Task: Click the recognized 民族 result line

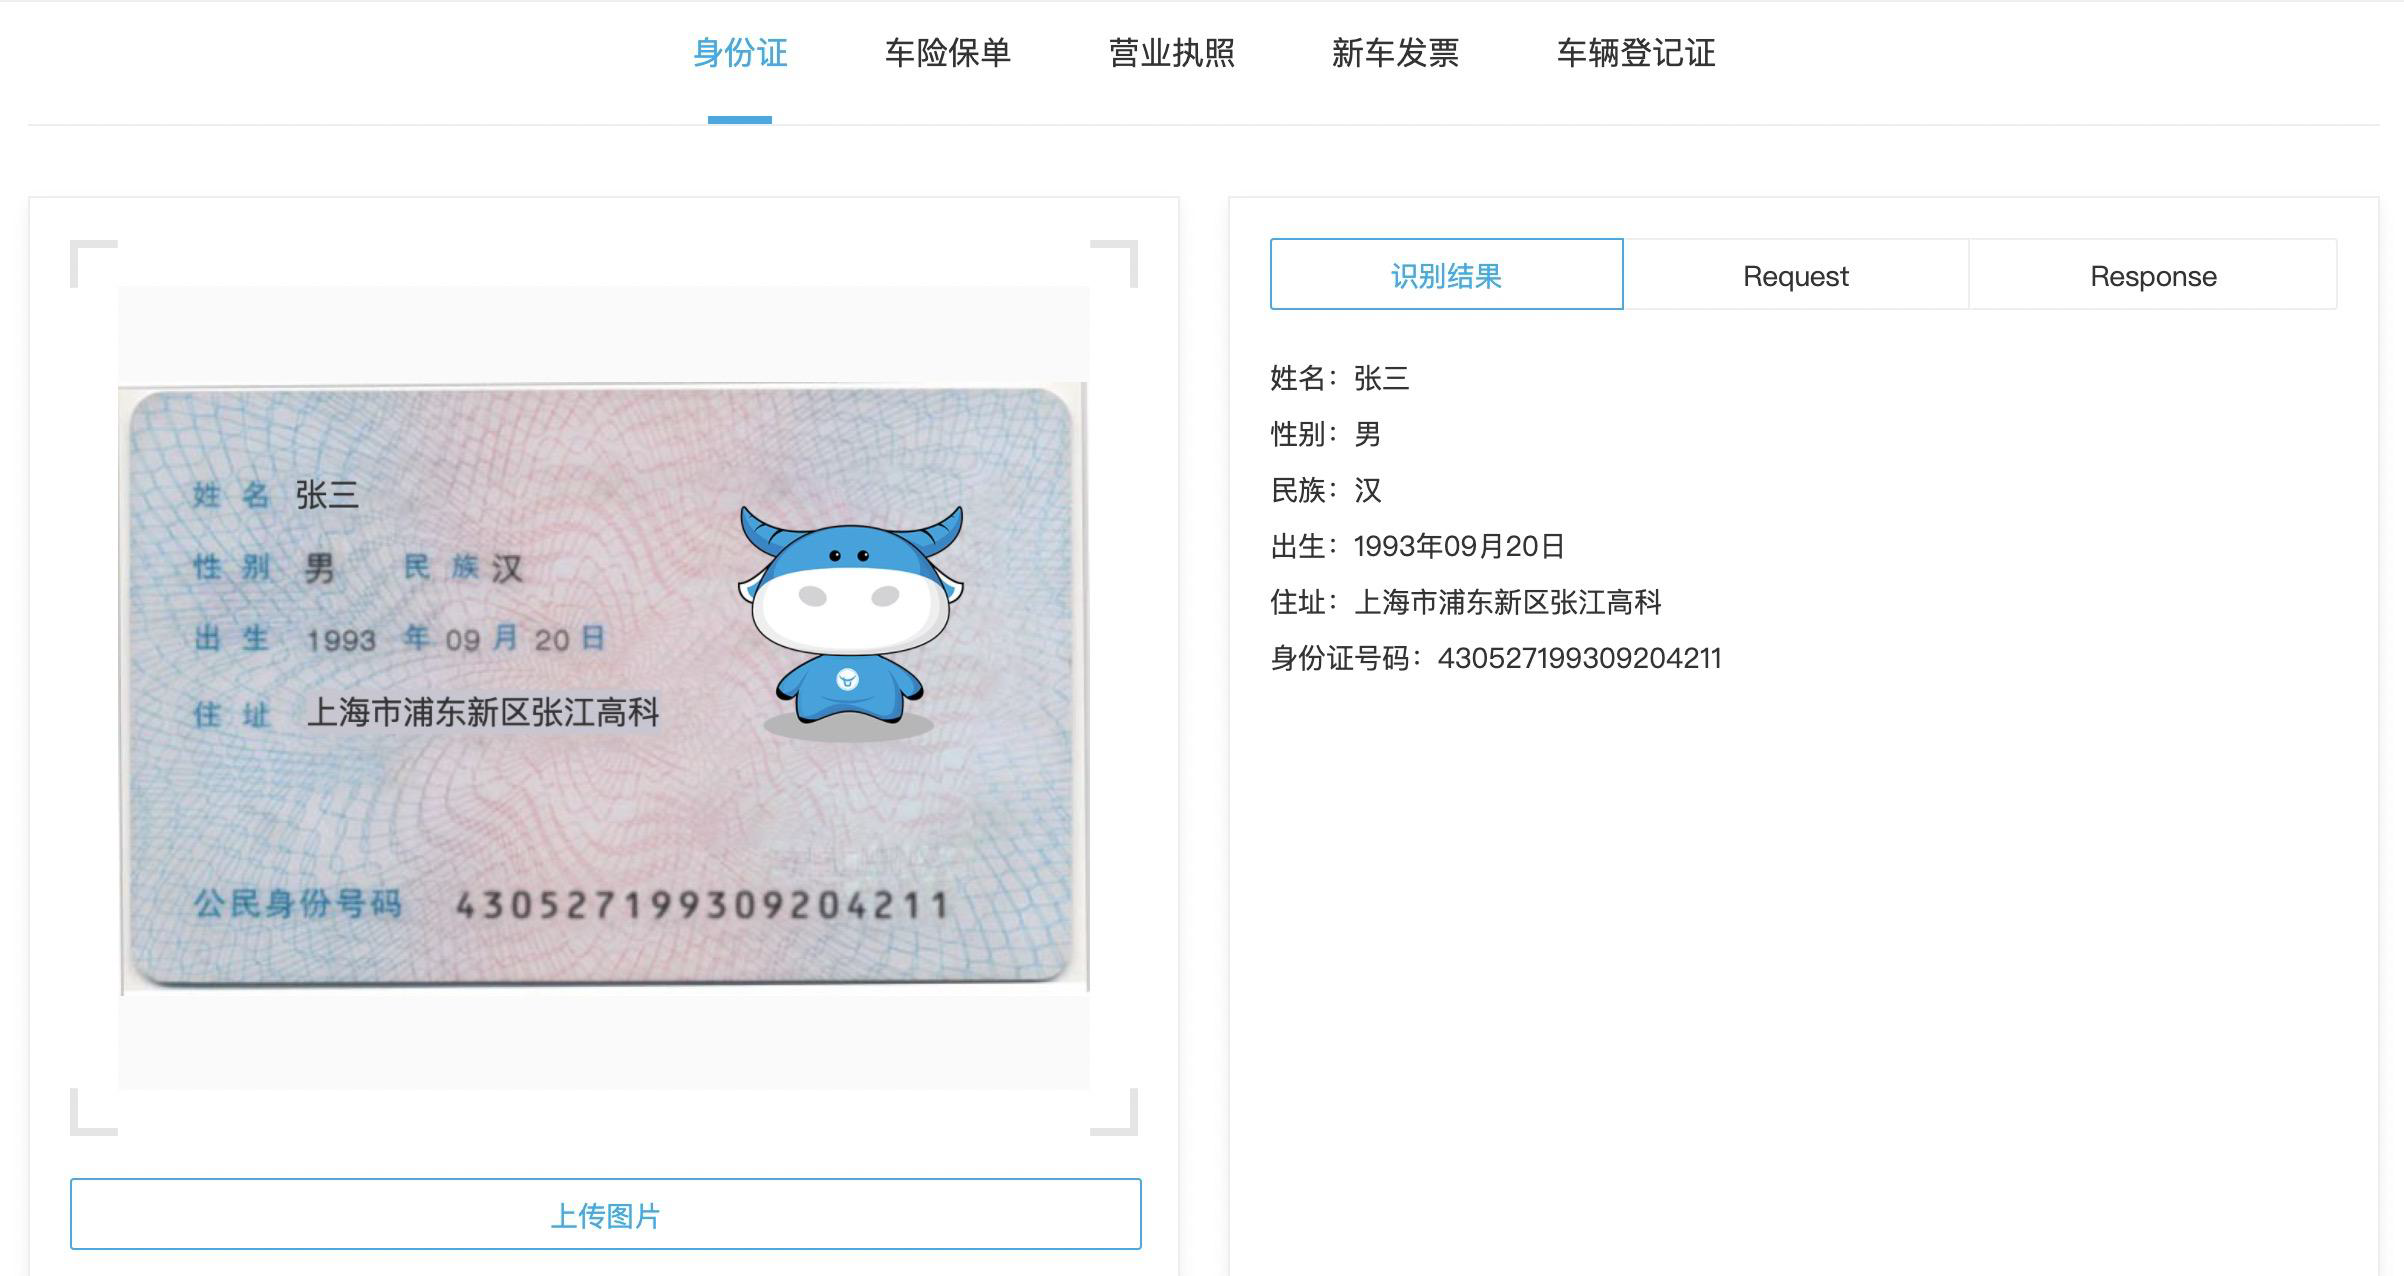Action: point(1325,490)
